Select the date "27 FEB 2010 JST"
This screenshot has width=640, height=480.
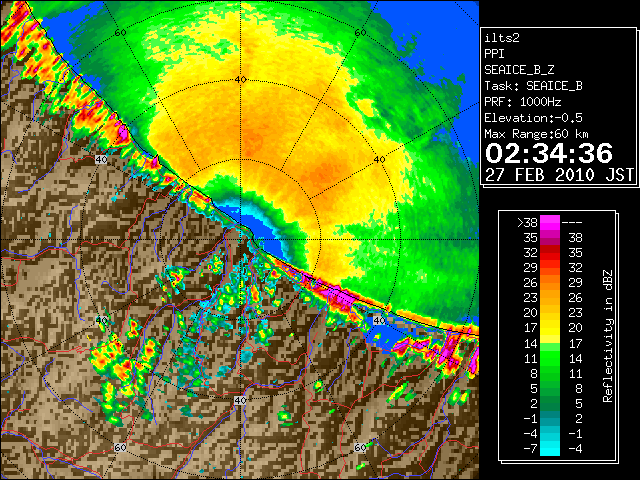[x=560, y=175]
